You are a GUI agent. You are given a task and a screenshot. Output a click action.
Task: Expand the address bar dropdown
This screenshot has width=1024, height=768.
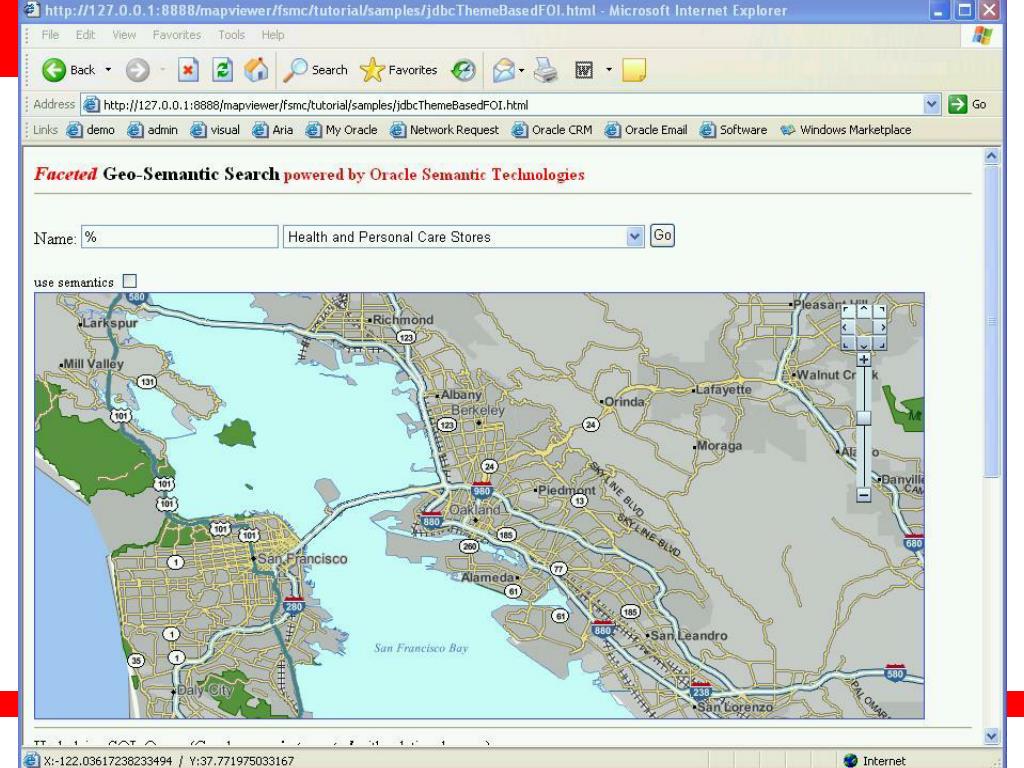click(x=932, y=104)
